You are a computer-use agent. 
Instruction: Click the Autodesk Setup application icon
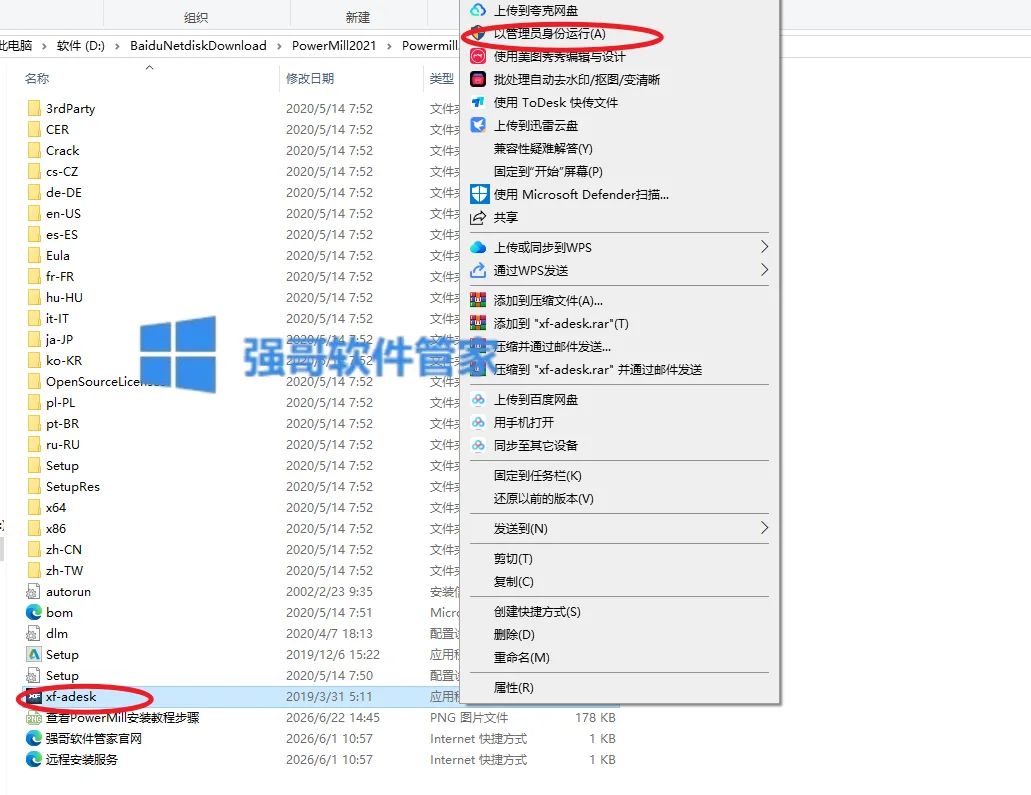pyautogui.click(x=34, y=654)
